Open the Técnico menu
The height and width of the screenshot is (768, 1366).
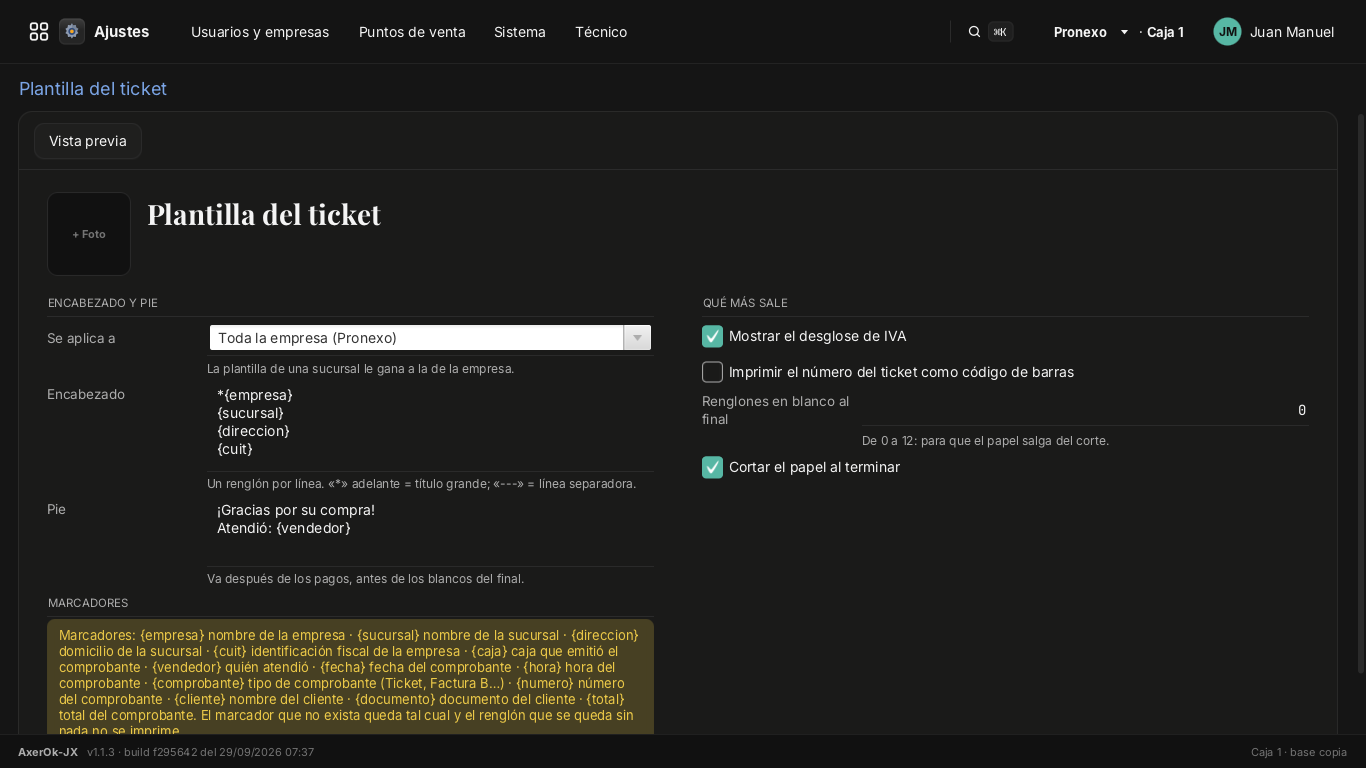tap(601, 32)
